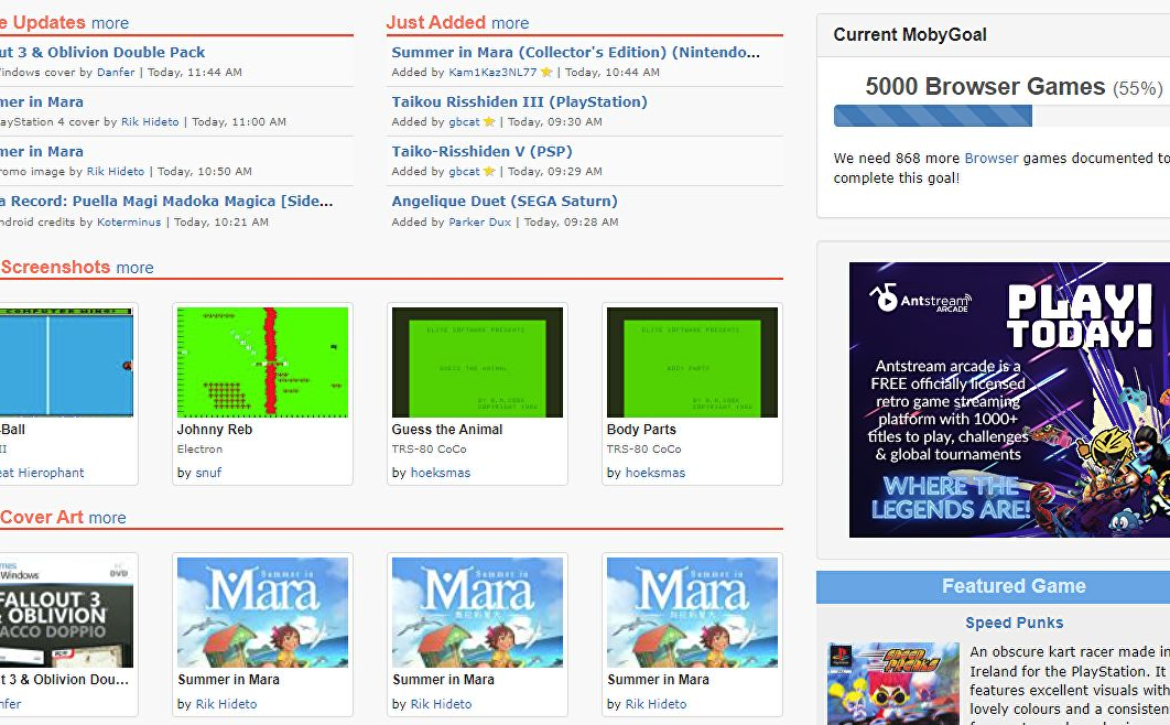Screen dimensions: 1170x725
Task: Click 'more' next to Just Added
Action: coord(510,23)
